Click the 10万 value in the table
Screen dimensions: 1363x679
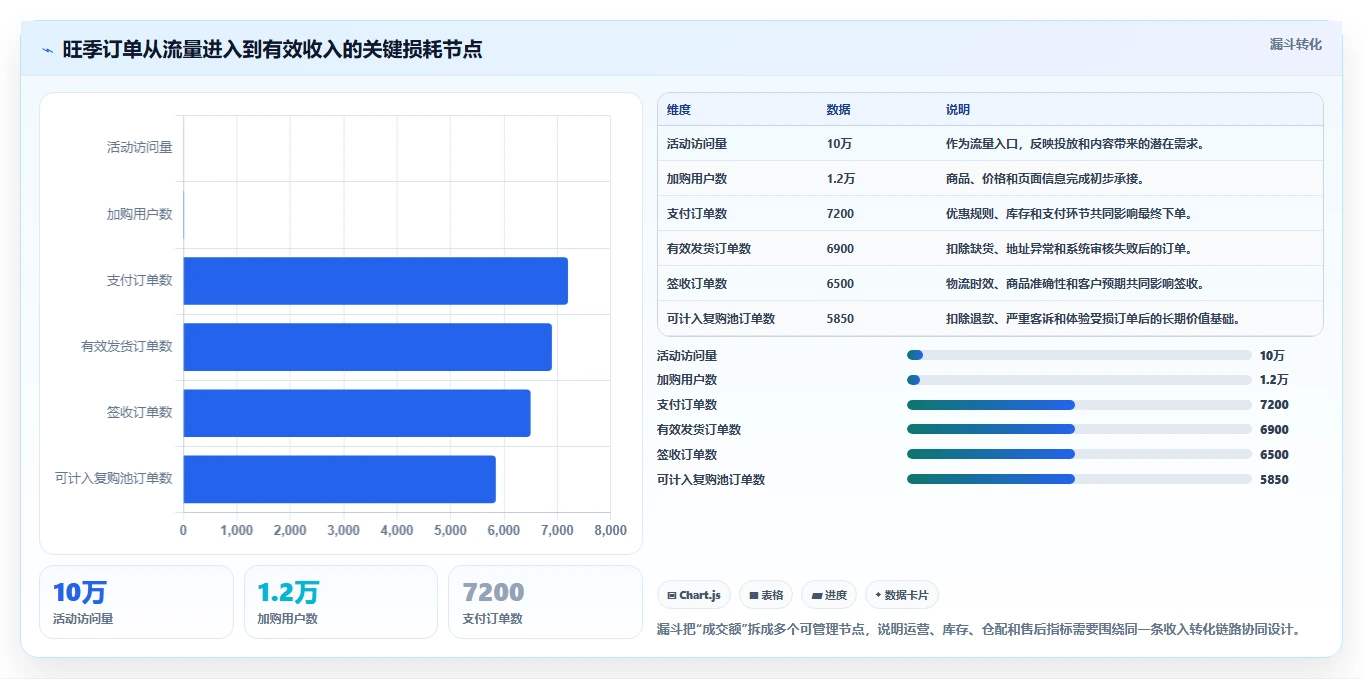click(x=839, y=144)
